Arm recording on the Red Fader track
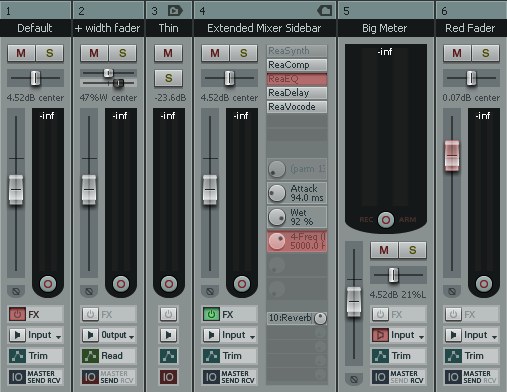Image resolution: width=507 pixels, height=392 pixels. click(x=484, y=284)
